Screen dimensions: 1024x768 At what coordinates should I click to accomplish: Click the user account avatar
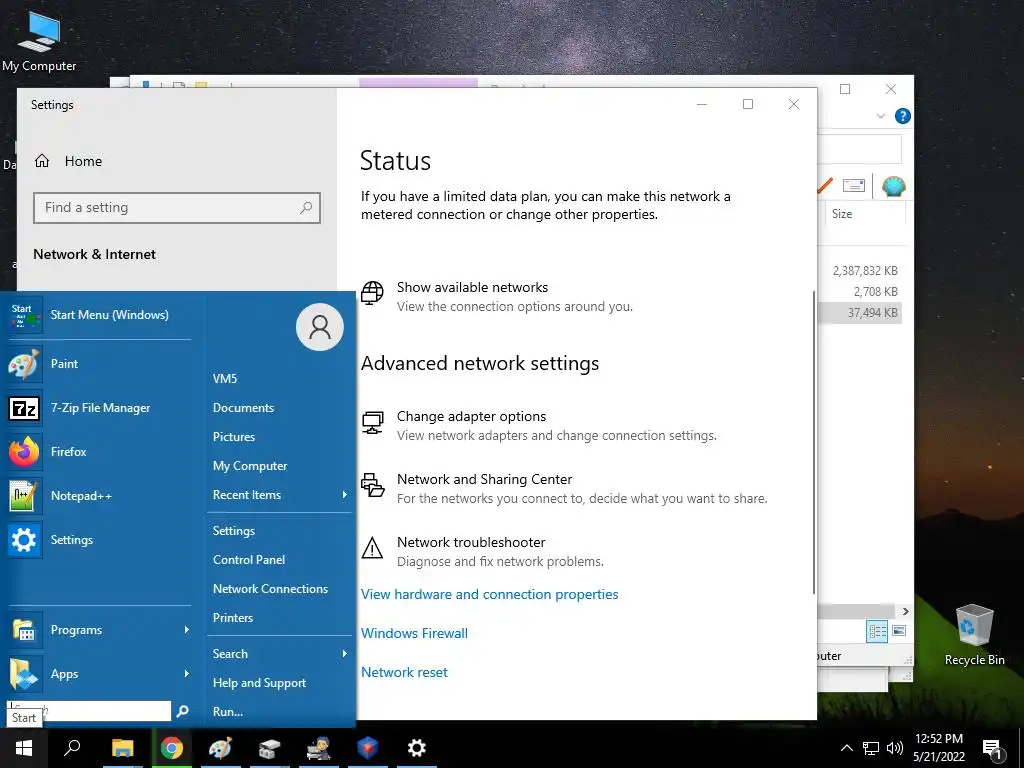(x=319, y=327)
